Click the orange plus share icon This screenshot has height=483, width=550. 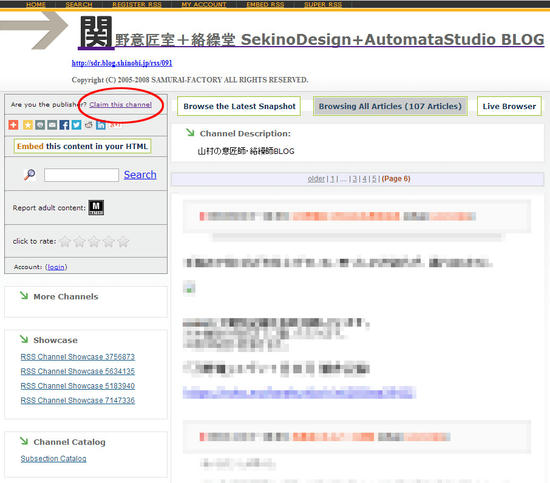13,125
